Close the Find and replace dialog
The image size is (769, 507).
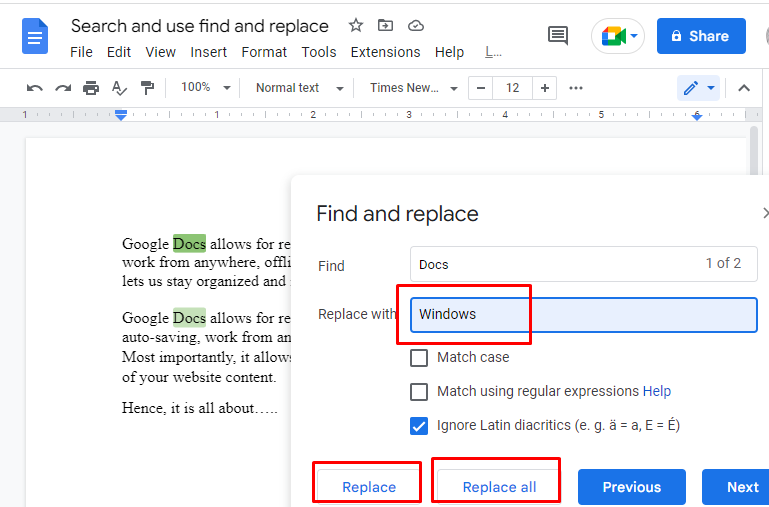point(765,213)
